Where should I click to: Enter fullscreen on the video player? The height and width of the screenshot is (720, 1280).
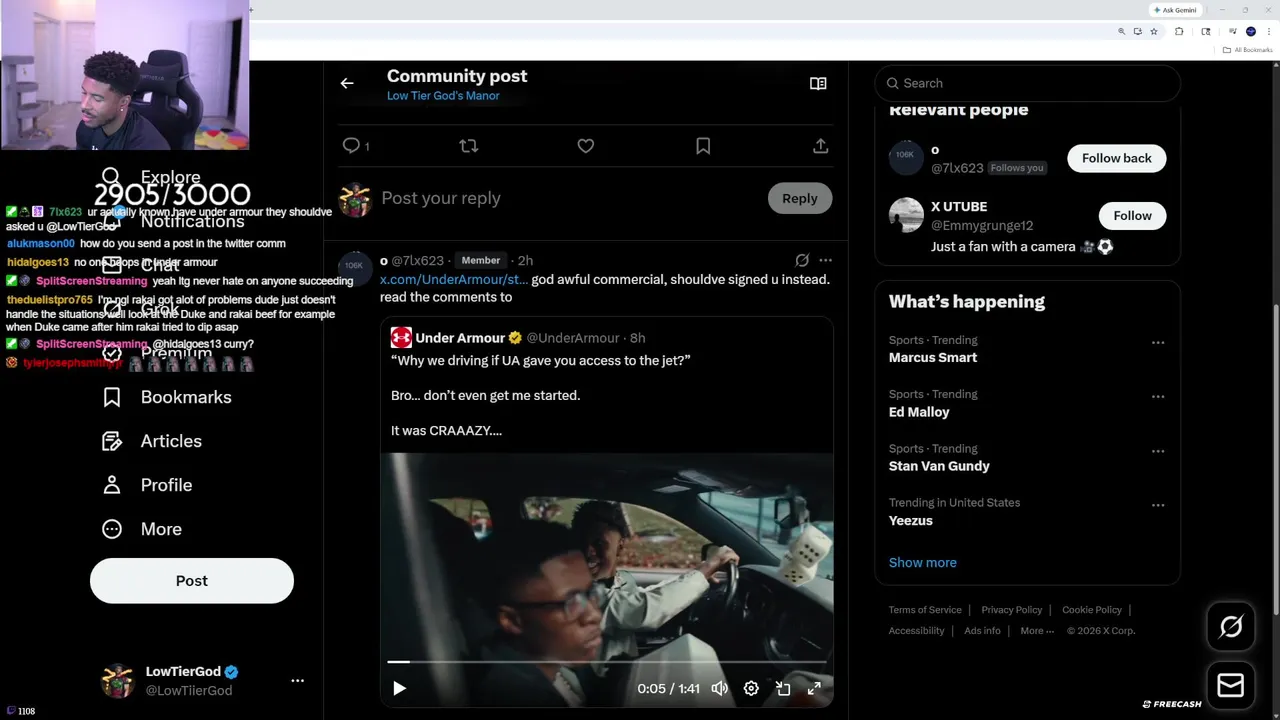tap(814, 688)
